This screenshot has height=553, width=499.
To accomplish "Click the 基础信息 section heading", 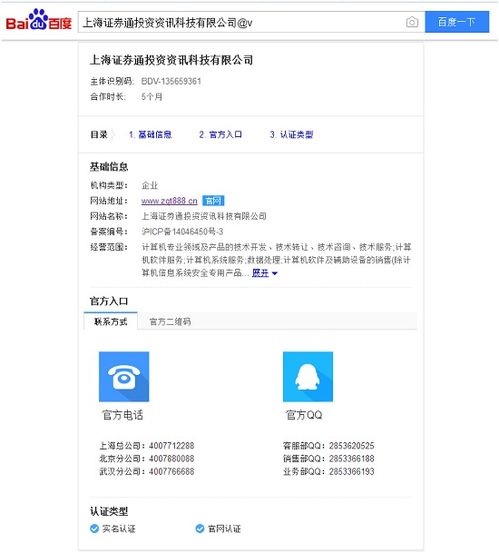I will pyautogui.click(x=109, y=166).
